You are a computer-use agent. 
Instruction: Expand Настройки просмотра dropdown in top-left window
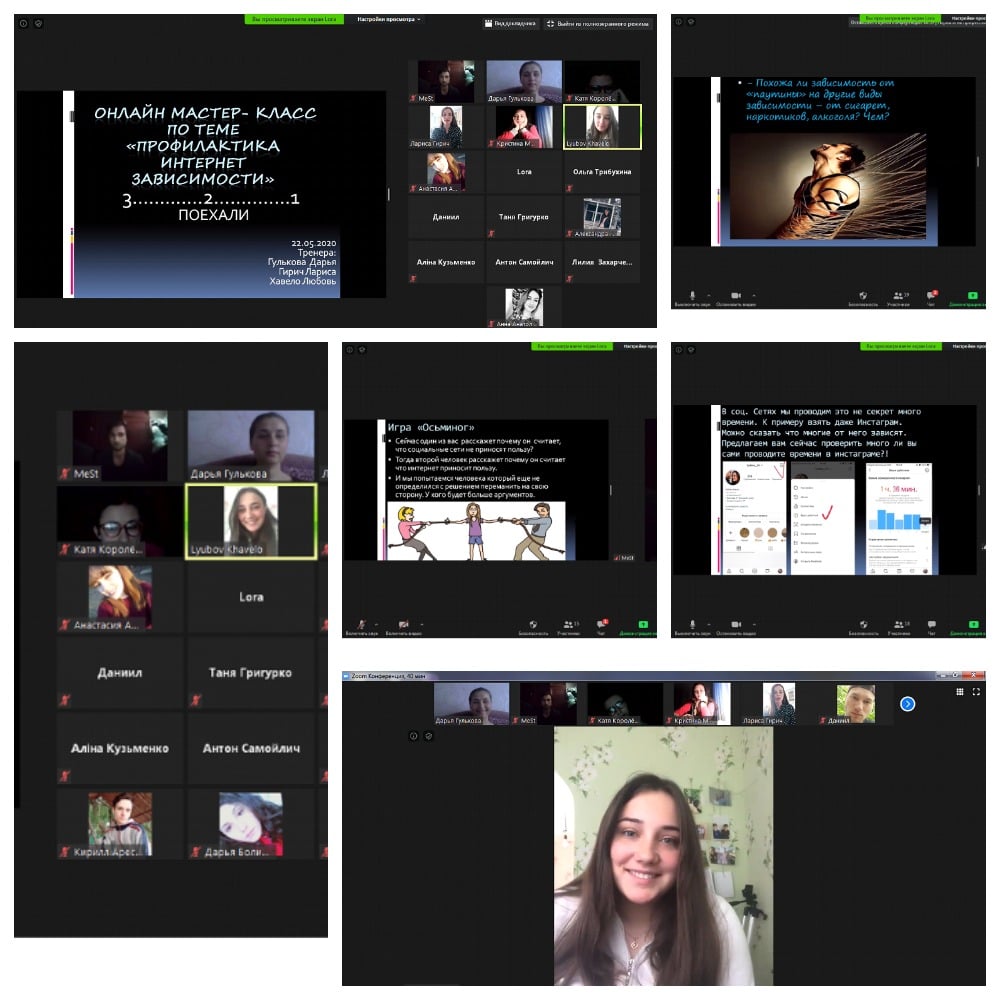(x=389, y=19)
